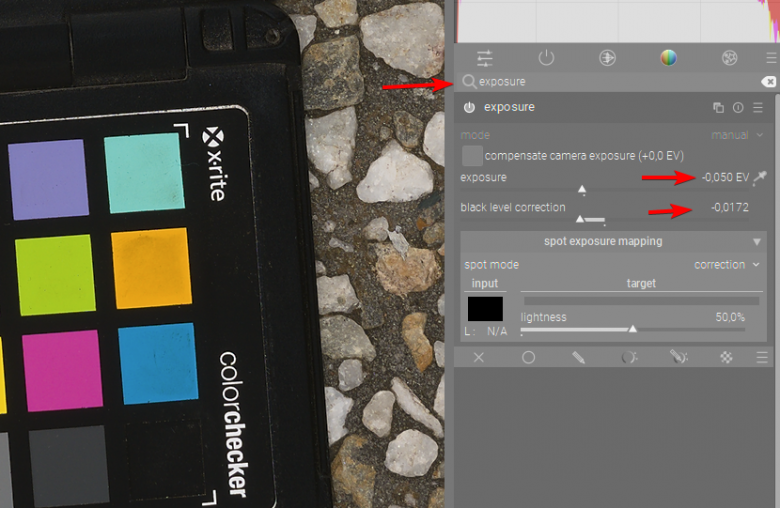Click black level value -0,0172
This screenshot has width=780, height=508.
pyautogui.click(x=730, y=207)
